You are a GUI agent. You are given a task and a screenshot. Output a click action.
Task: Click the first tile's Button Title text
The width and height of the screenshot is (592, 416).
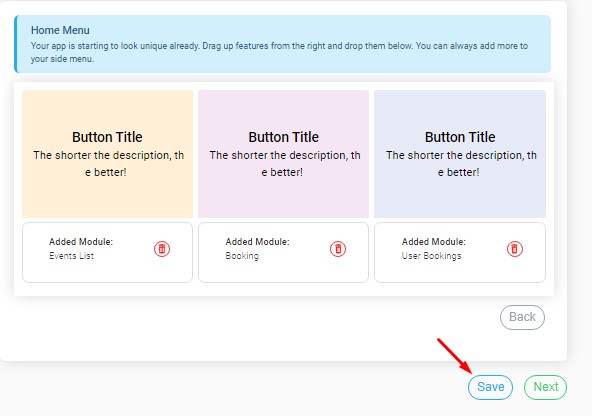[x=107, y=137]
